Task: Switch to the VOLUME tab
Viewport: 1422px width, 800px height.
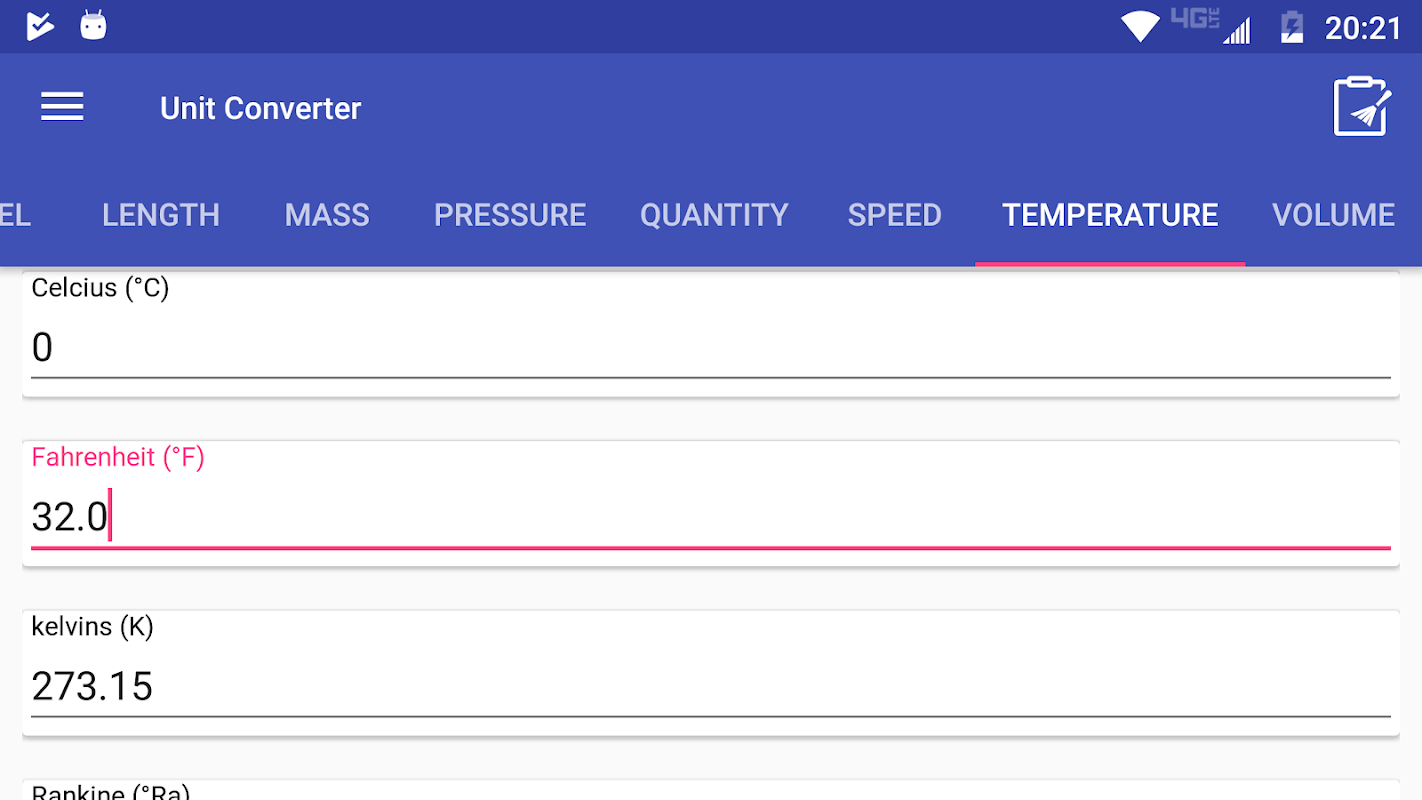Action: coord(1333,215)
